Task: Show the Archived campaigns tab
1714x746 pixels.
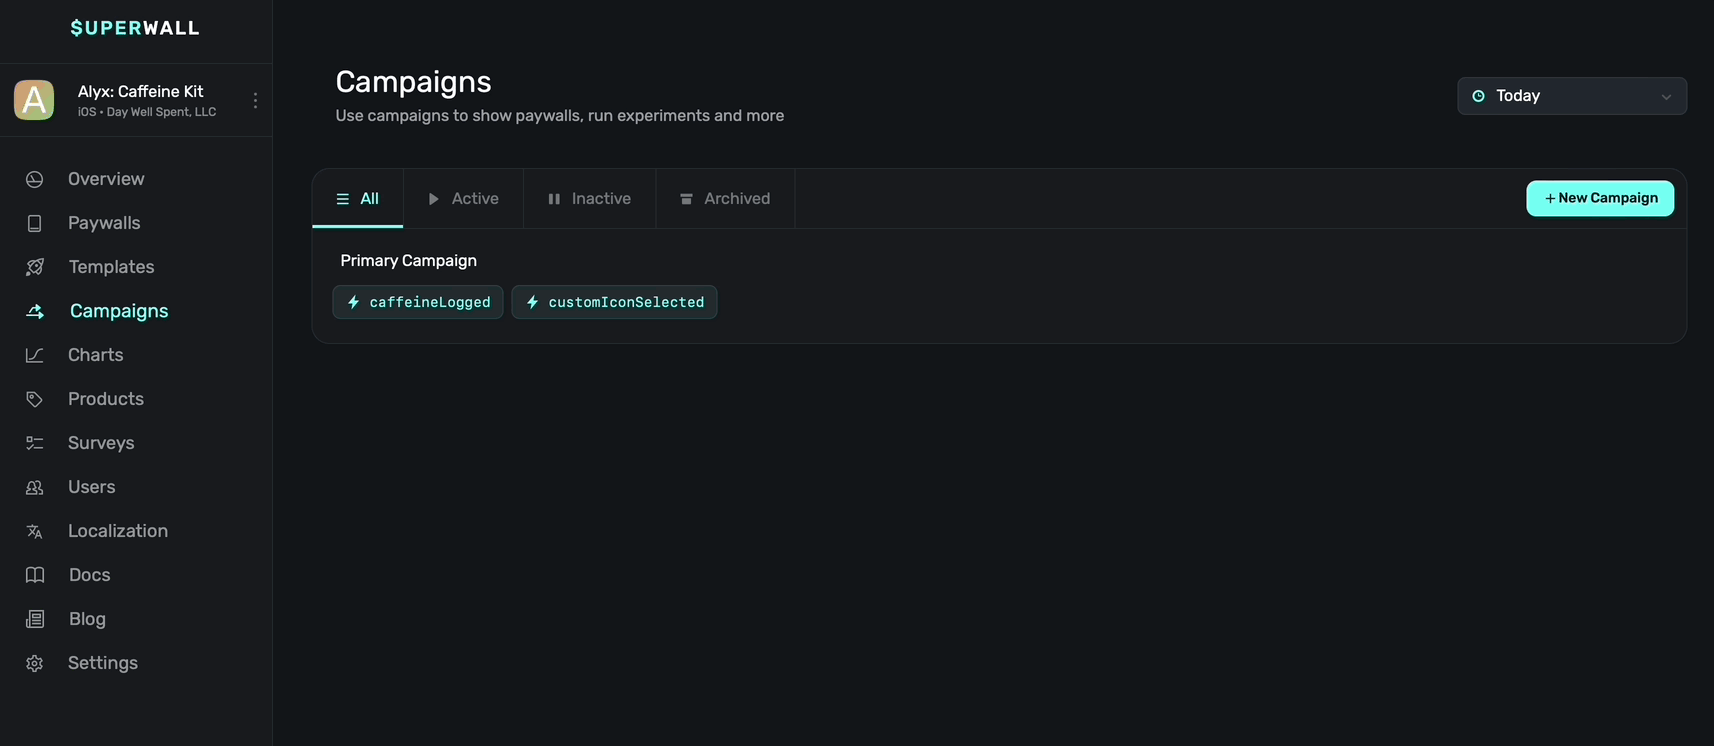Action: 725,199
